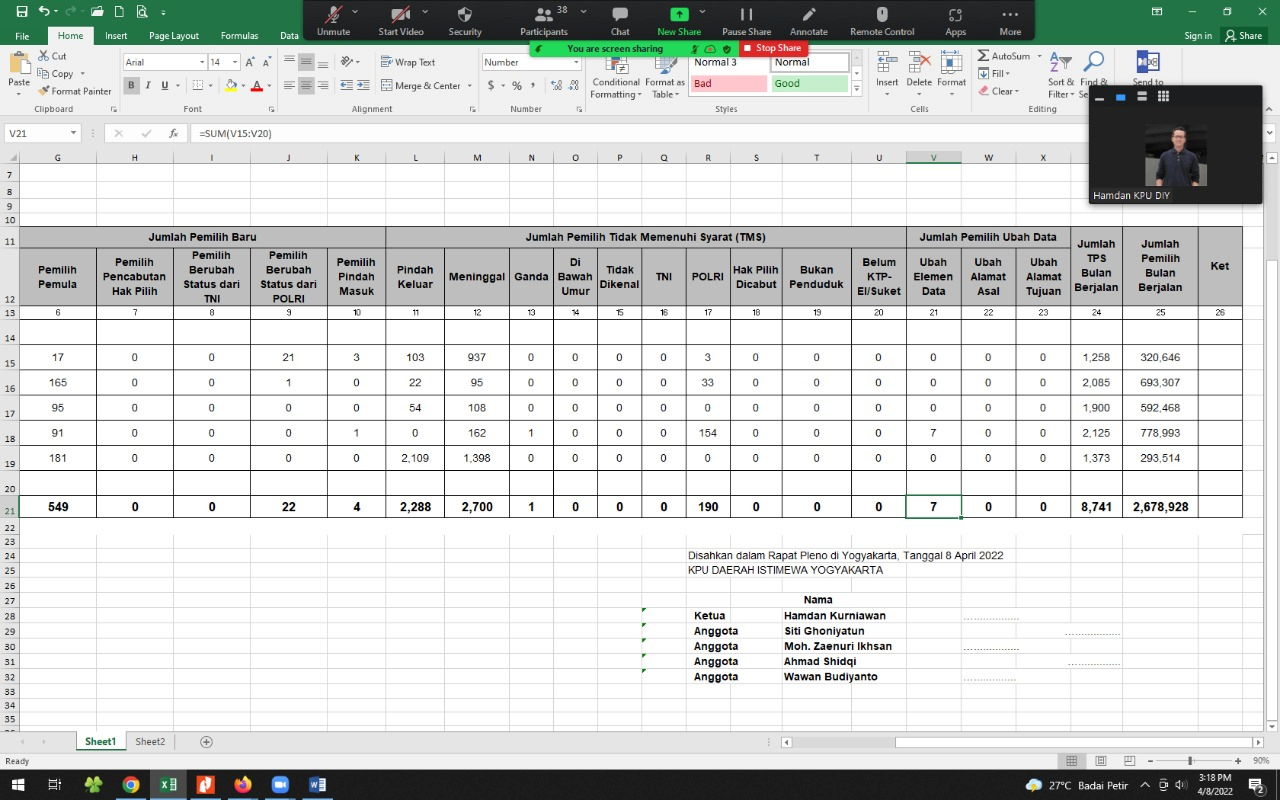Open the Number format dropdown
The width and height of the screenshot is (1280, 800).
pos(576,62)
